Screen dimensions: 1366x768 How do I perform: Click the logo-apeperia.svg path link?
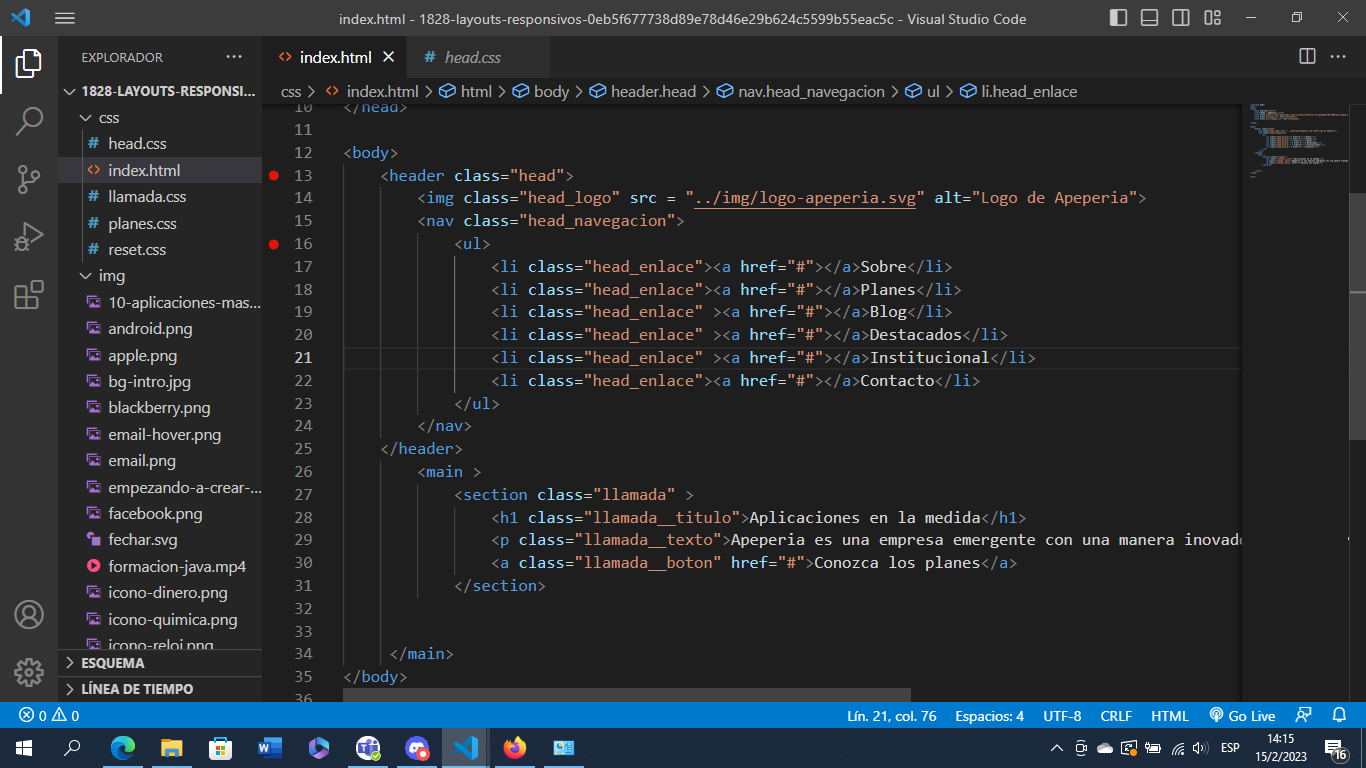tap(805, 198)
